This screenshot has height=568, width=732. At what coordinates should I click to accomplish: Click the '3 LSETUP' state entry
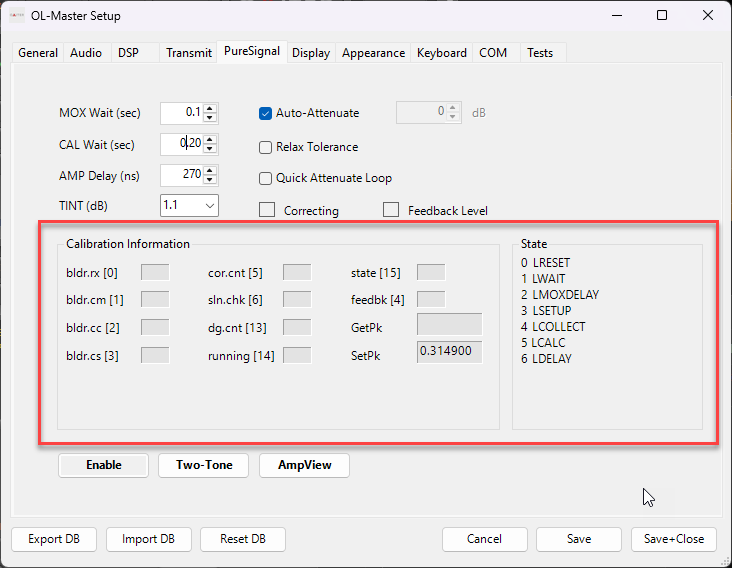pyautogui.click(x=546, y=310)
